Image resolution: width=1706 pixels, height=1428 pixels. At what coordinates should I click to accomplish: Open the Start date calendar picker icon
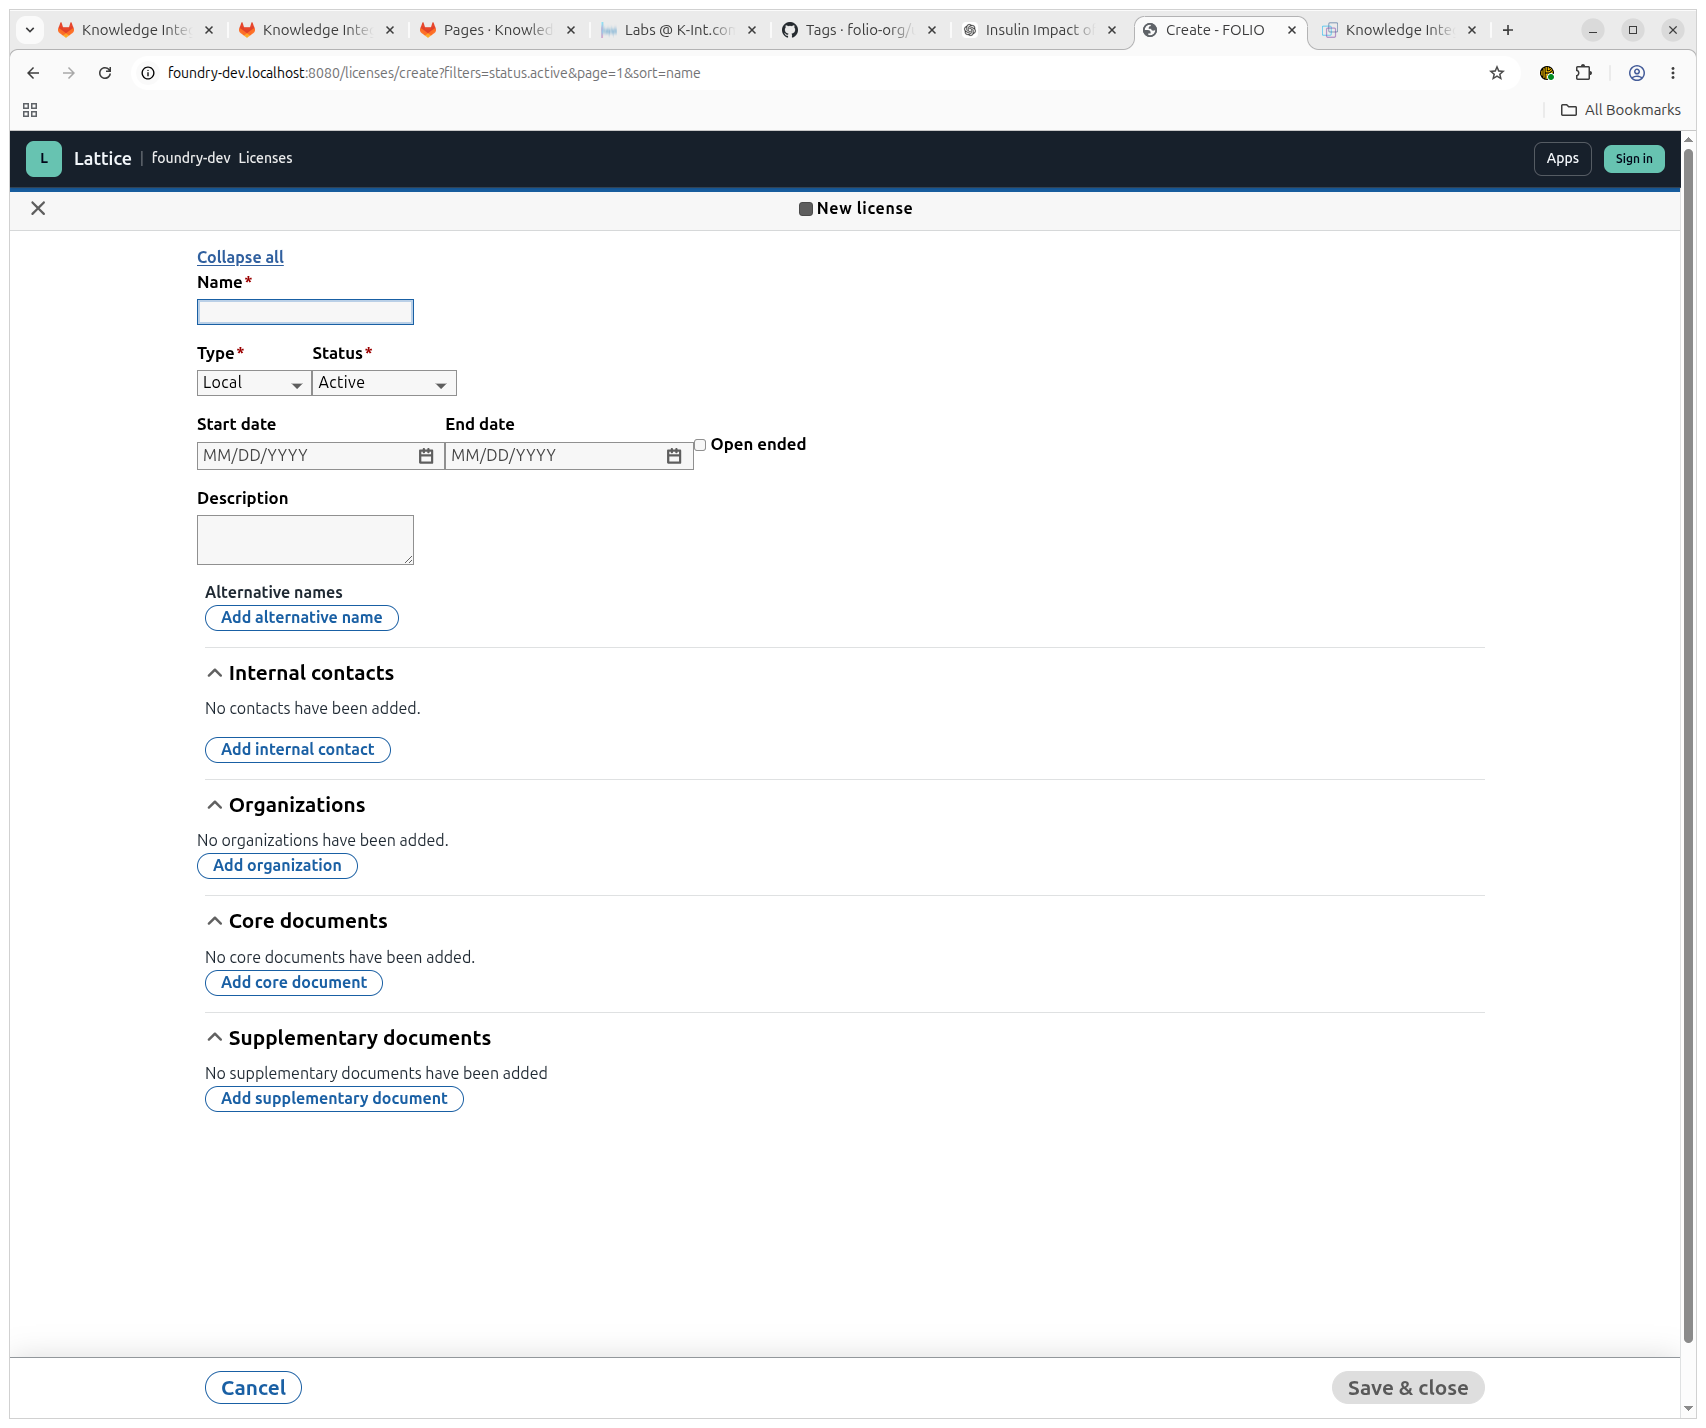click(426, 456)
